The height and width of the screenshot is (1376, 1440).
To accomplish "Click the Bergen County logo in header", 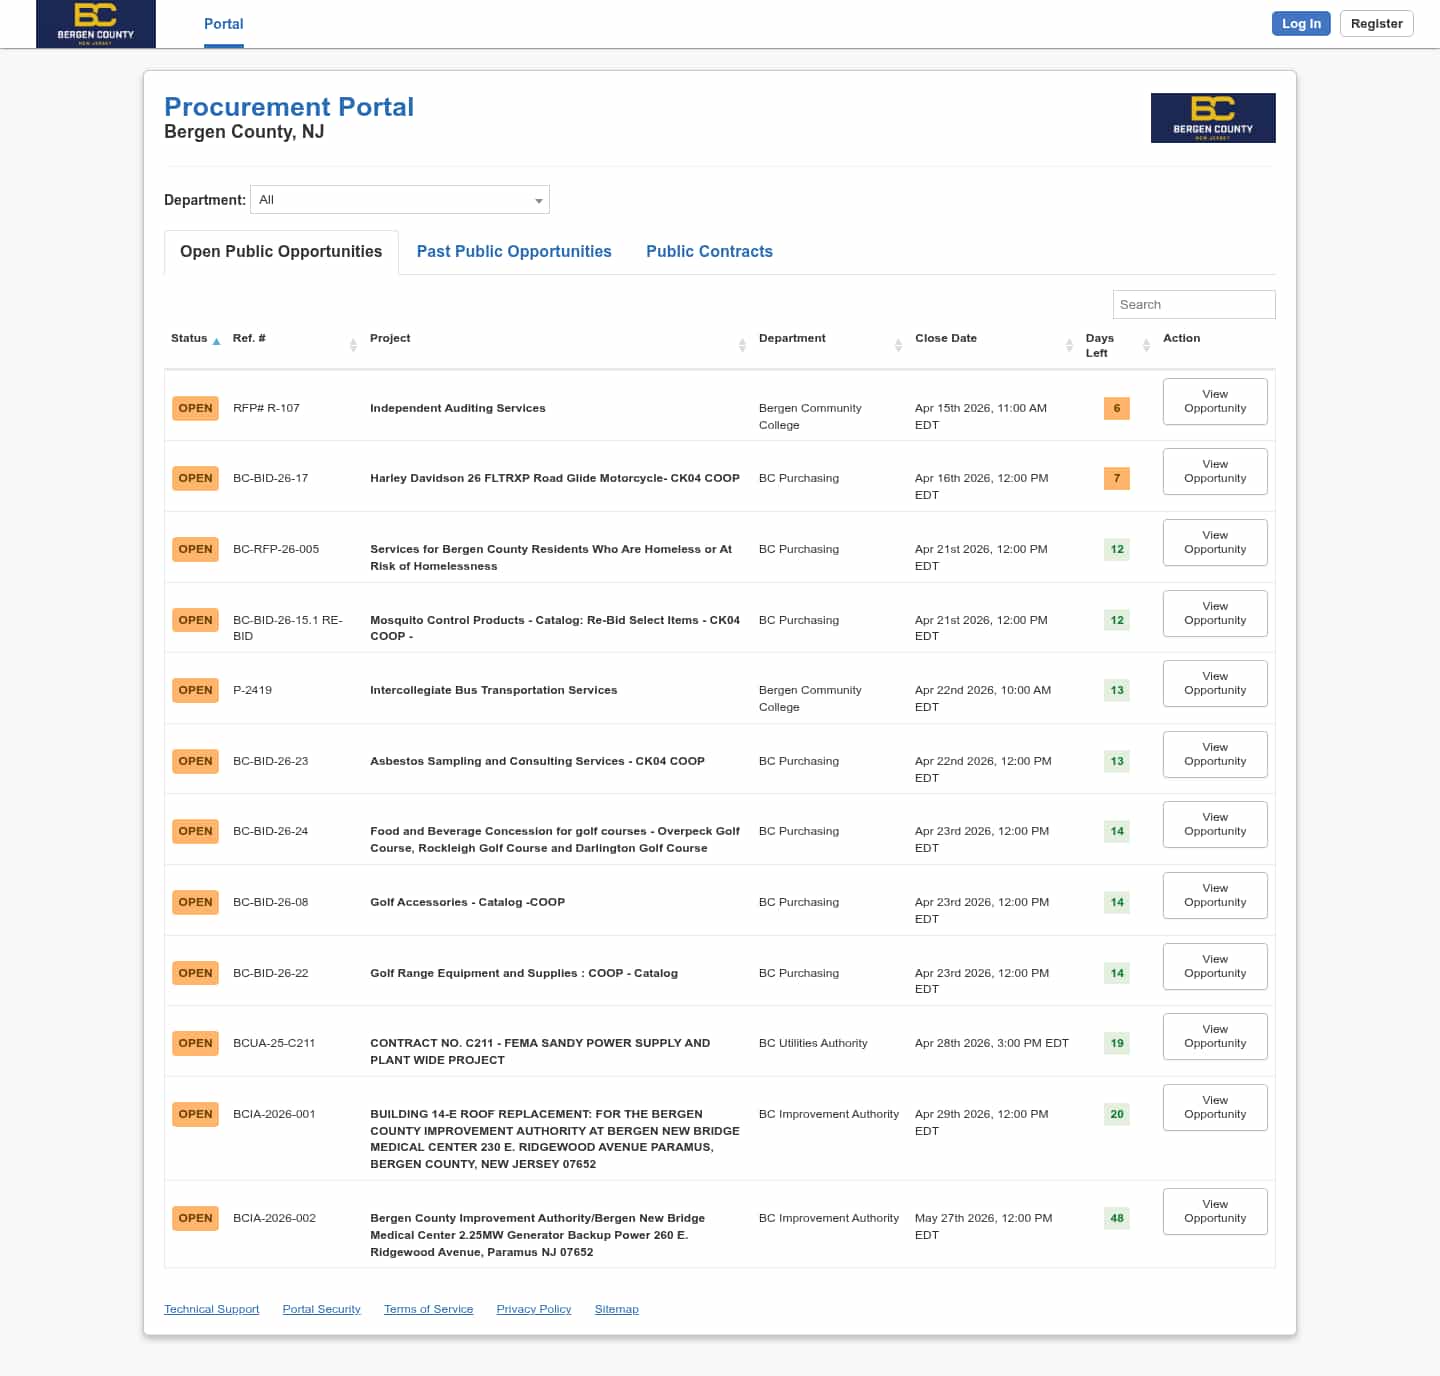I will [x=96, y=24].
